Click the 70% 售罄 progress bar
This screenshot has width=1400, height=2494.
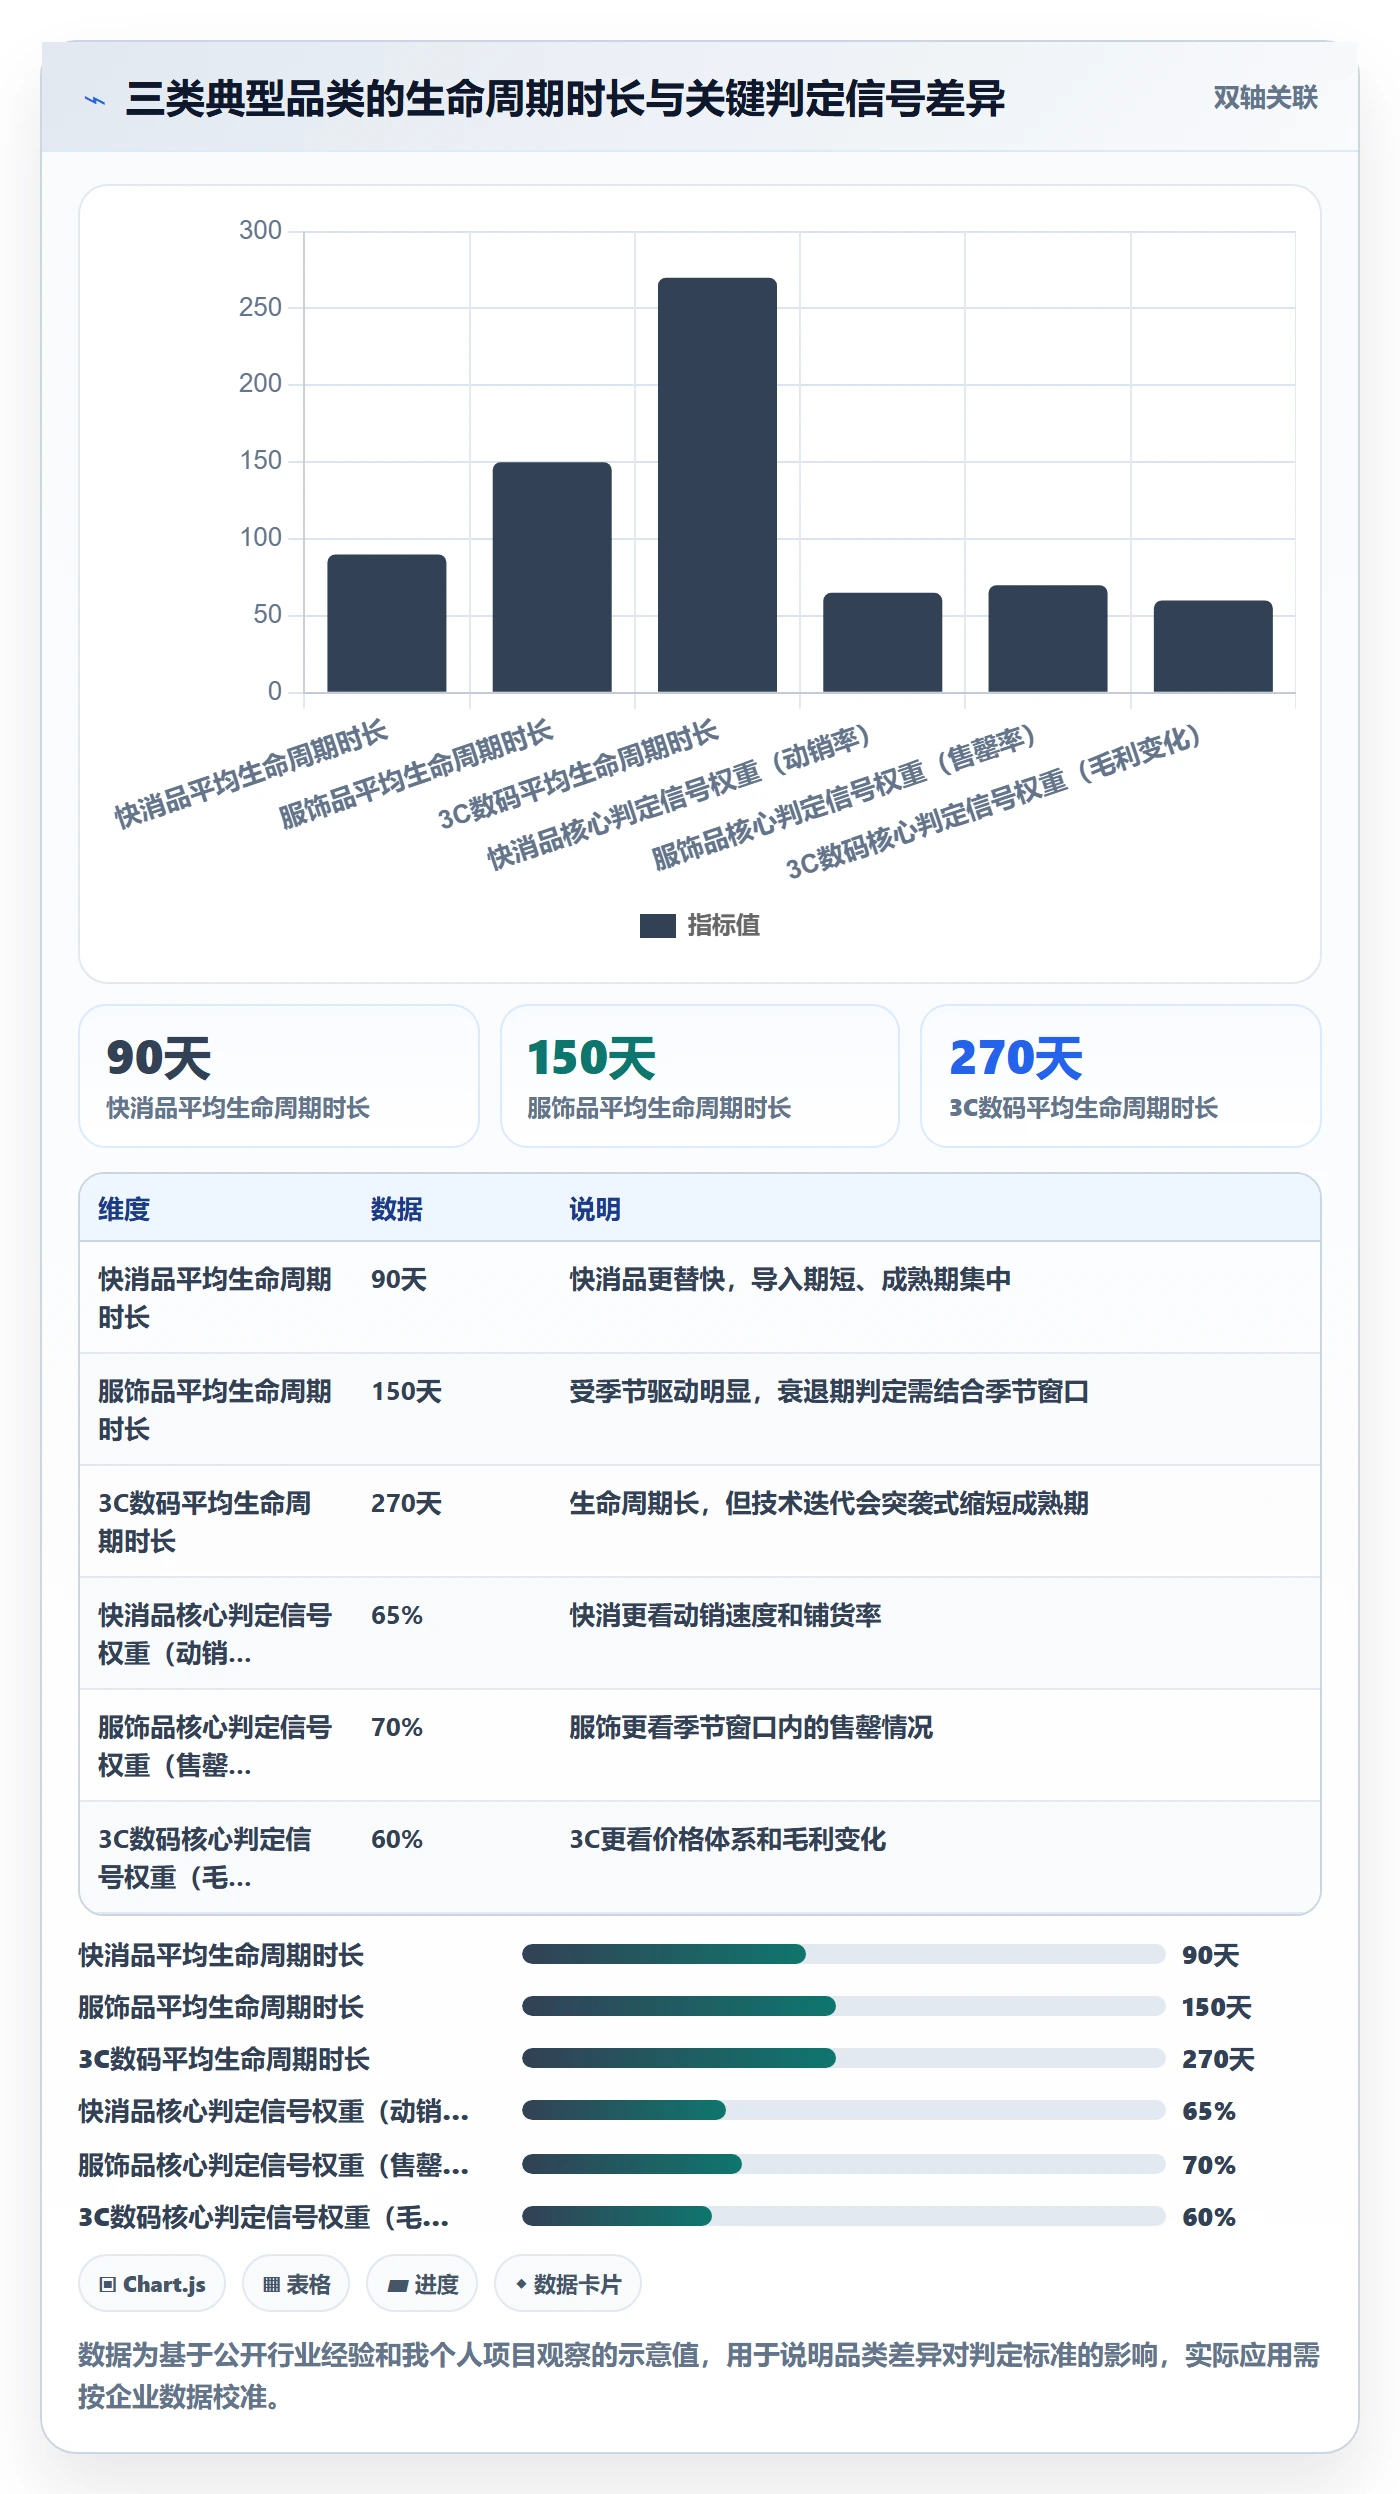pyautogui.click(x=843, y=2164)
